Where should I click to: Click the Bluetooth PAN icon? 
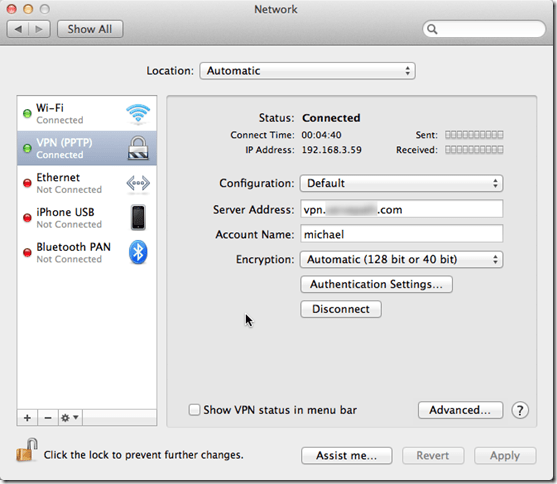tap(138, 252)
